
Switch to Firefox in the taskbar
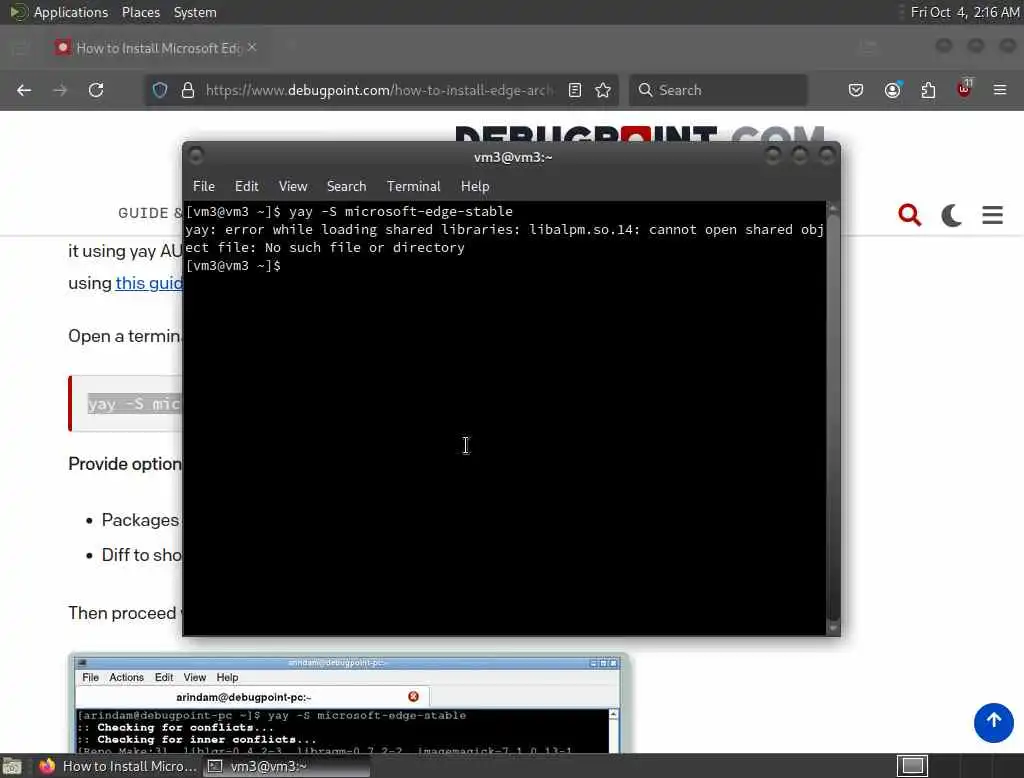[118, 766]
